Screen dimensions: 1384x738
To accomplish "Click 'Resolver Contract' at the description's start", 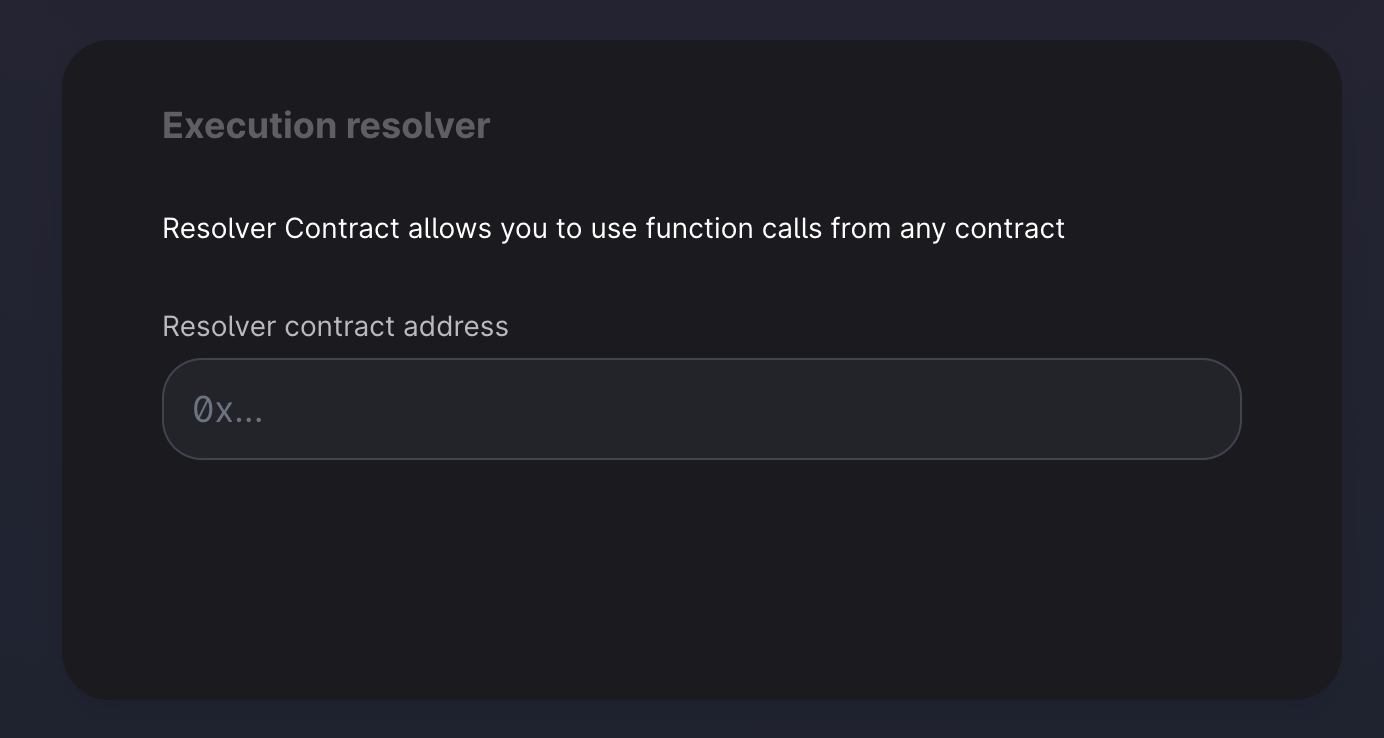I will pyautogui.click(x=281, y=229).
